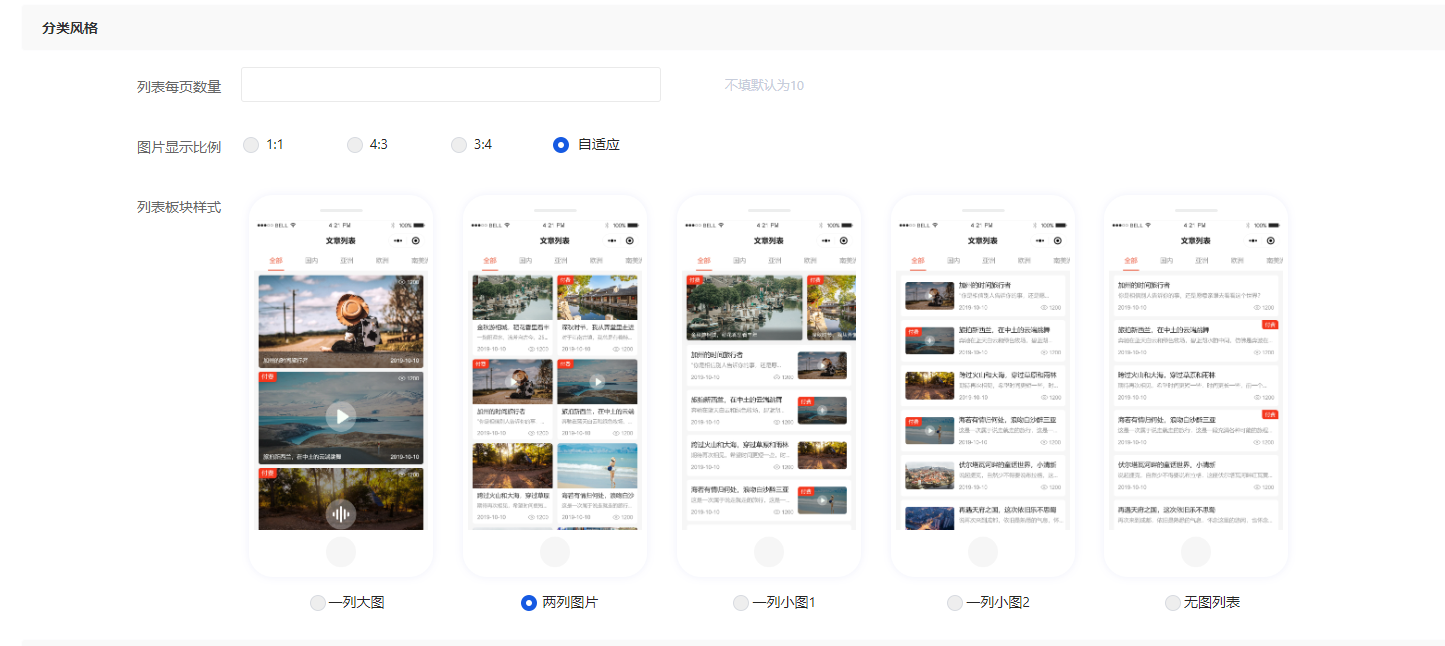Viewport: 1445px width, 646px height.
Task: Choose the 无图列表 list style radio
Action: (1173, 603)
